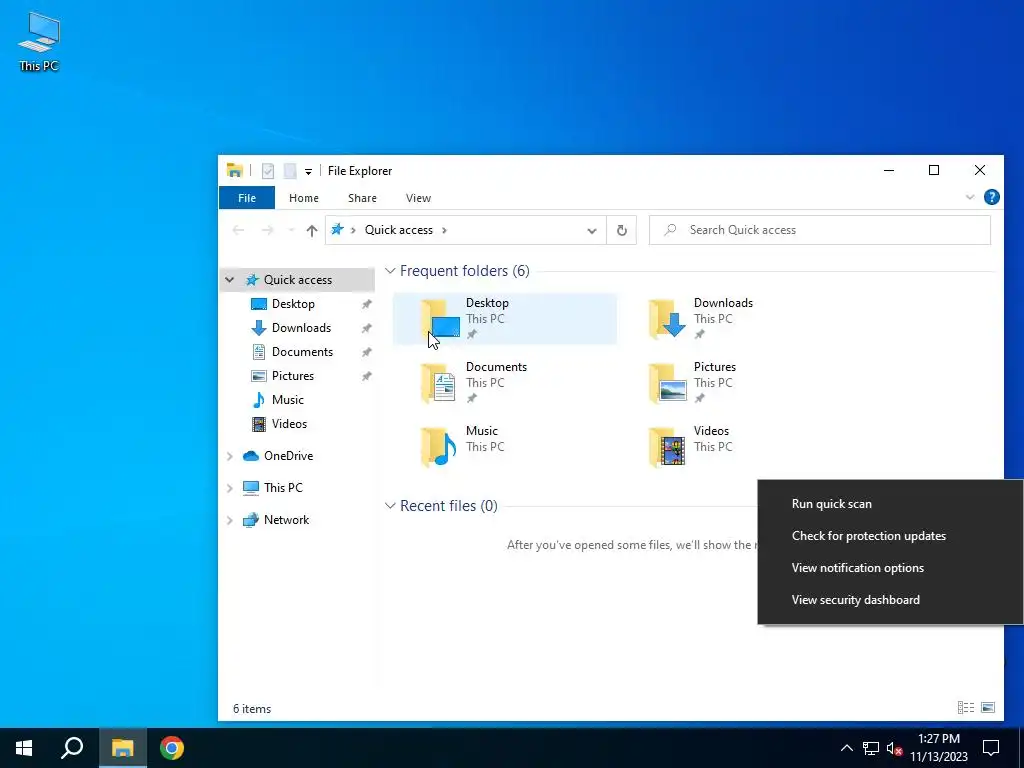Select Videos in navigation pane
The image size is (1024, 768).
click(x=289, y=424)
